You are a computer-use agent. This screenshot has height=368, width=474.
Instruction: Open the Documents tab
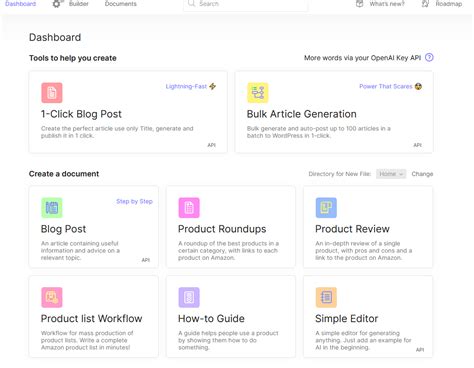(121, 4)
